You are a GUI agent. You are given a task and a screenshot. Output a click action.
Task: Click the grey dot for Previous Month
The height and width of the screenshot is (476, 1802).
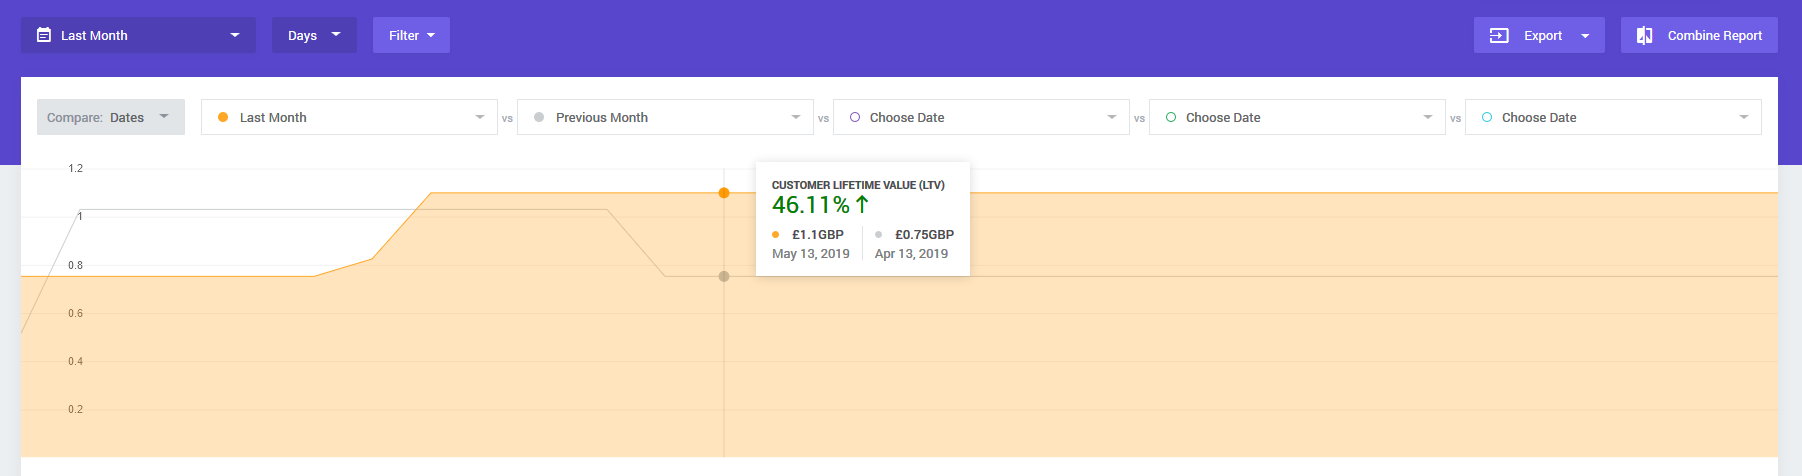coord(539,117)
